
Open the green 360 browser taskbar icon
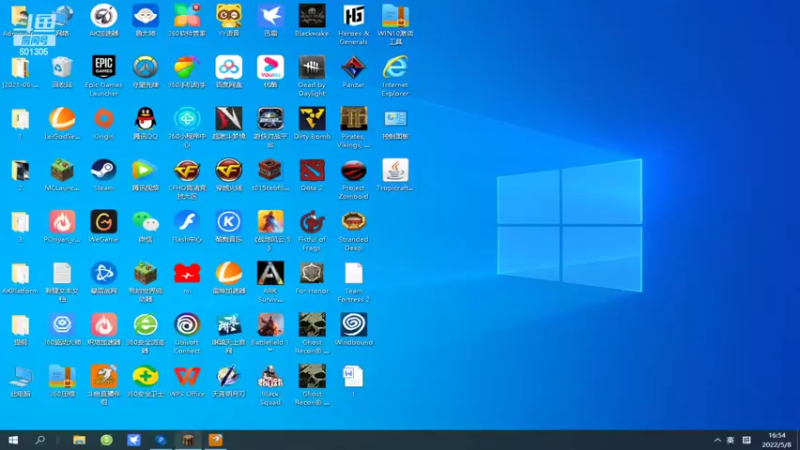point(106,440)
